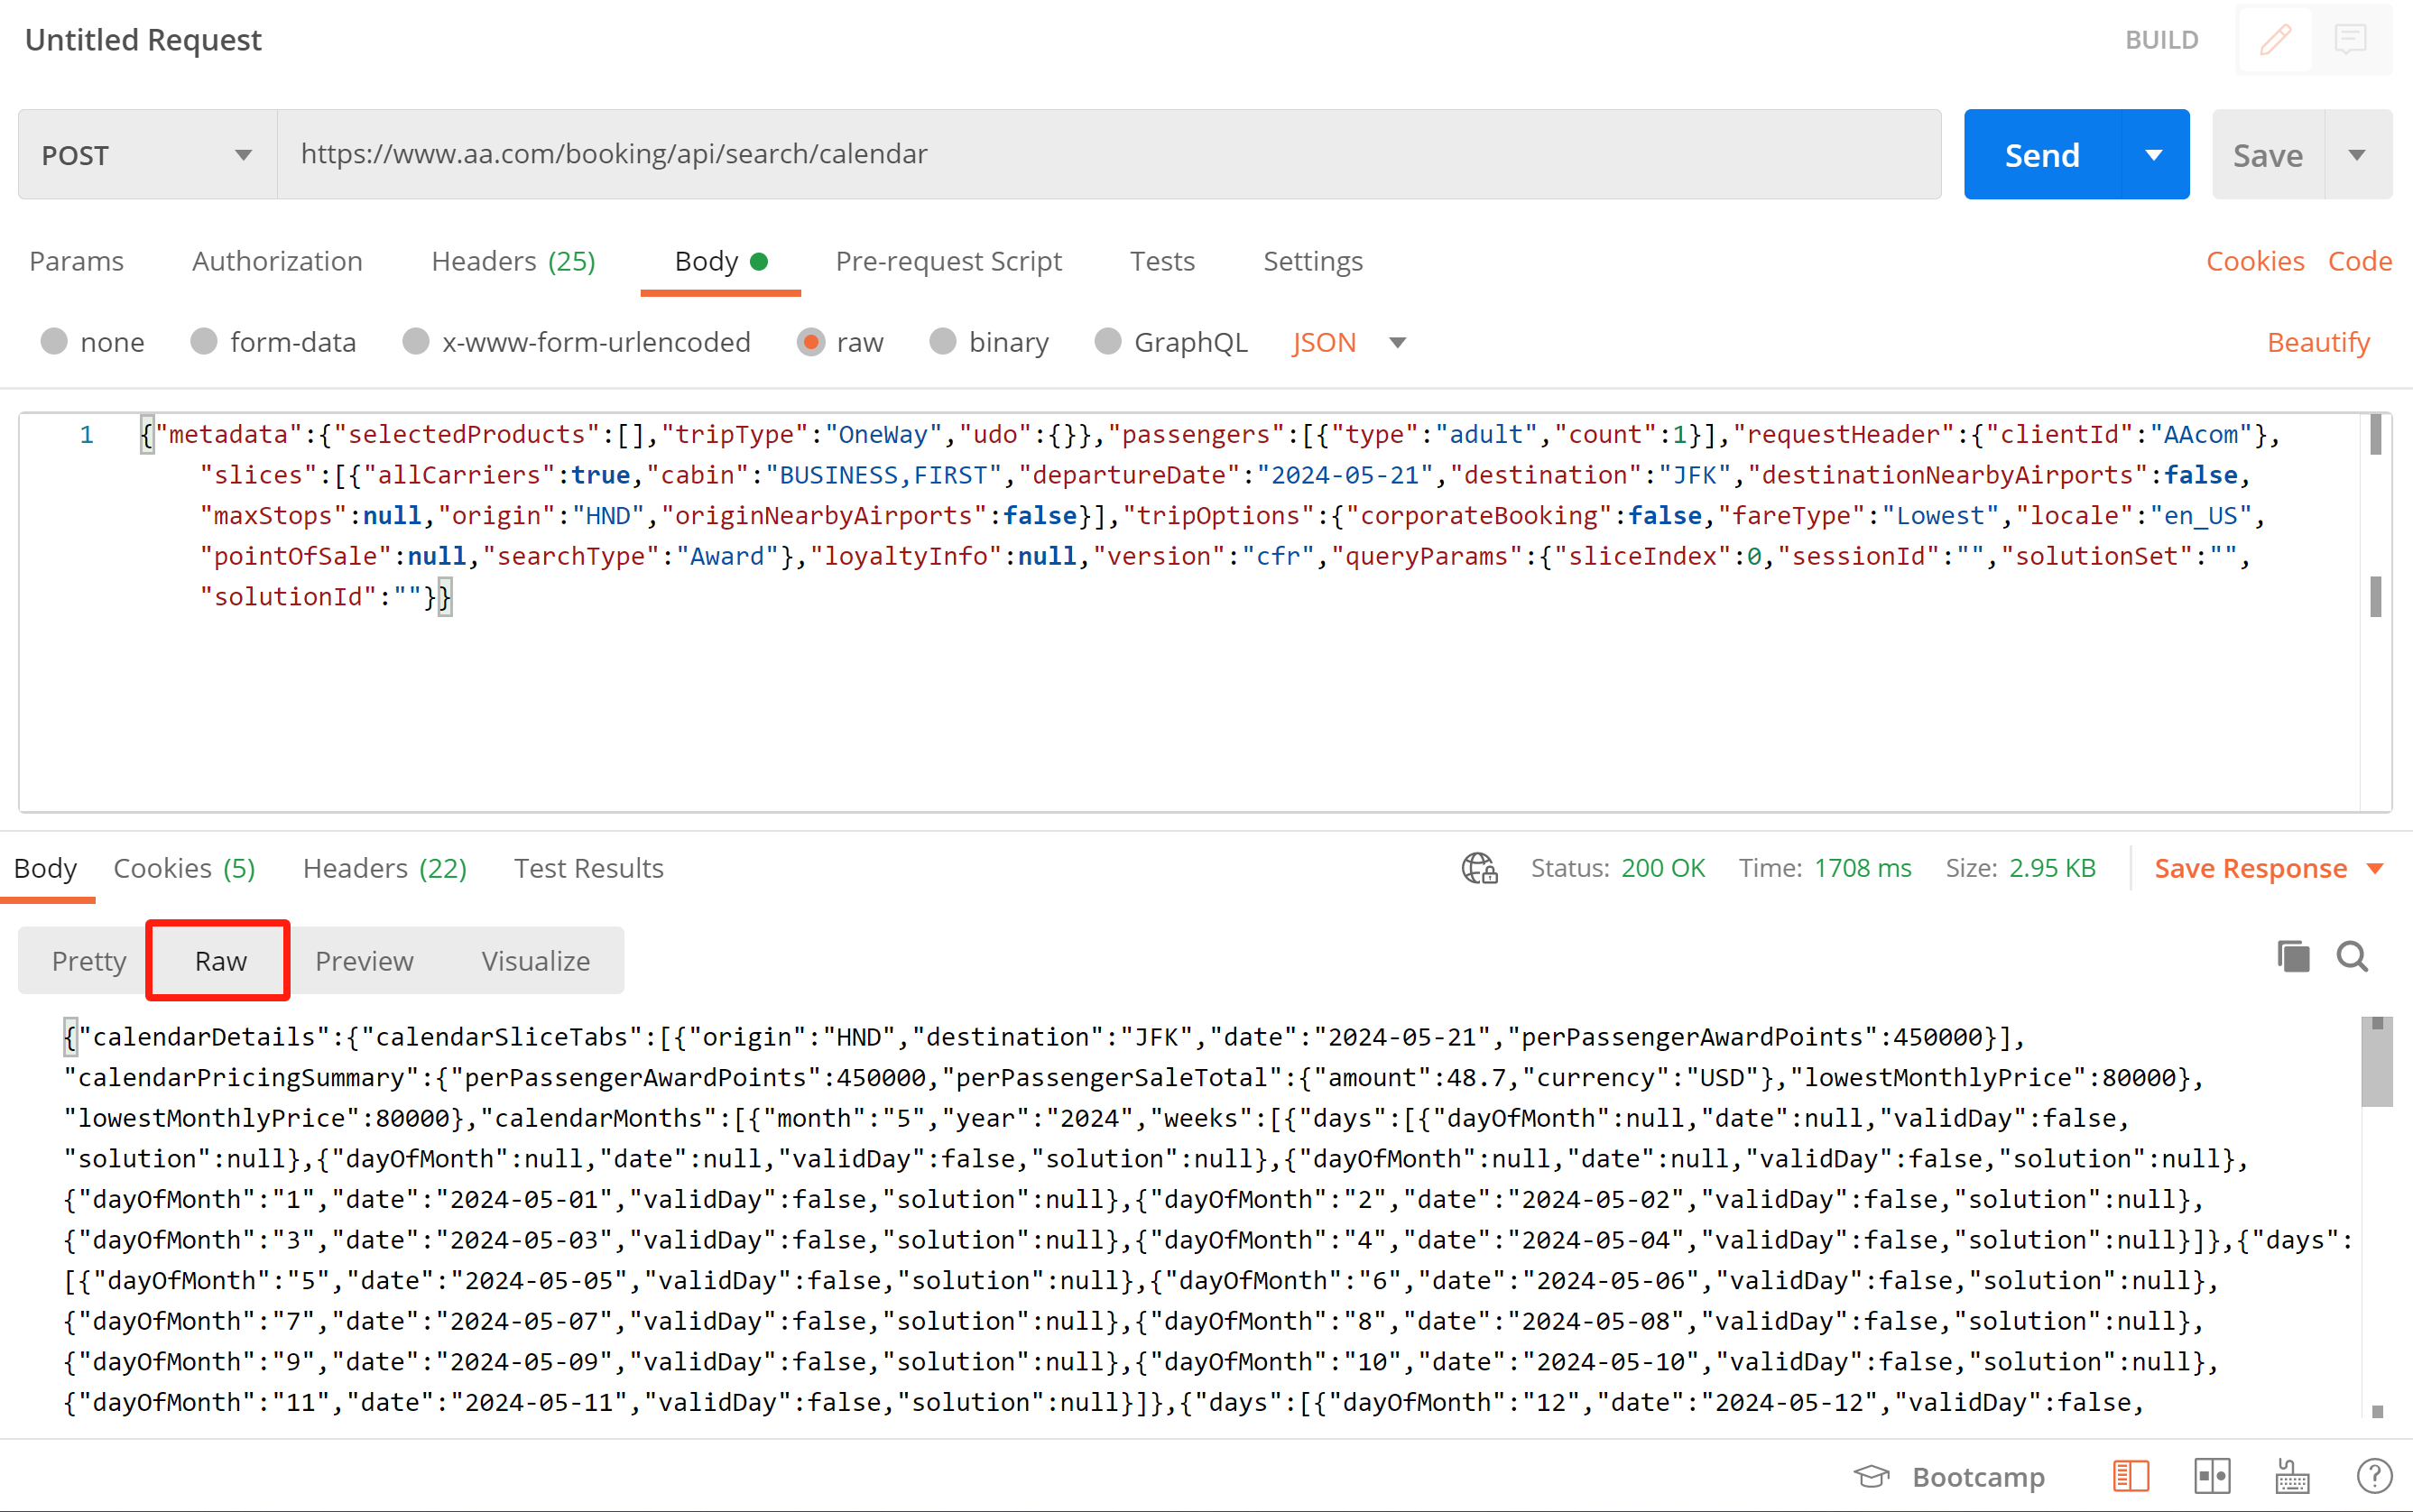Viewport: 2413px width, 1512px height.
Task: Click the Save button
Action: point(2268,154)
